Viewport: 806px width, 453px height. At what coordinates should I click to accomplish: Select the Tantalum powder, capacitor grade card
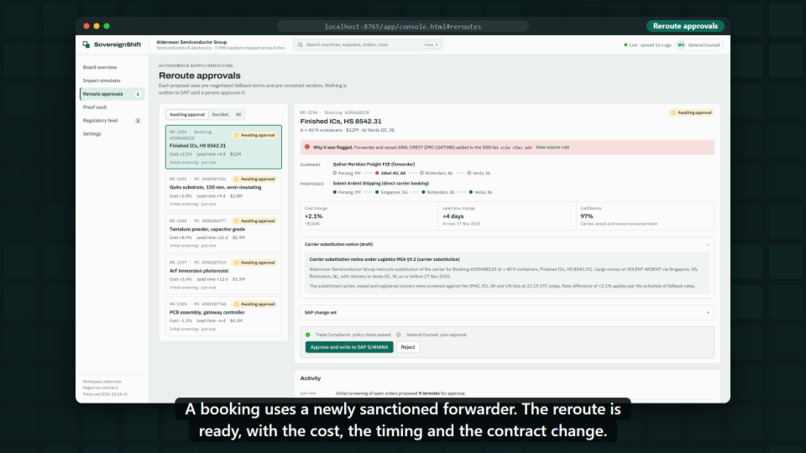click(224, 232)
